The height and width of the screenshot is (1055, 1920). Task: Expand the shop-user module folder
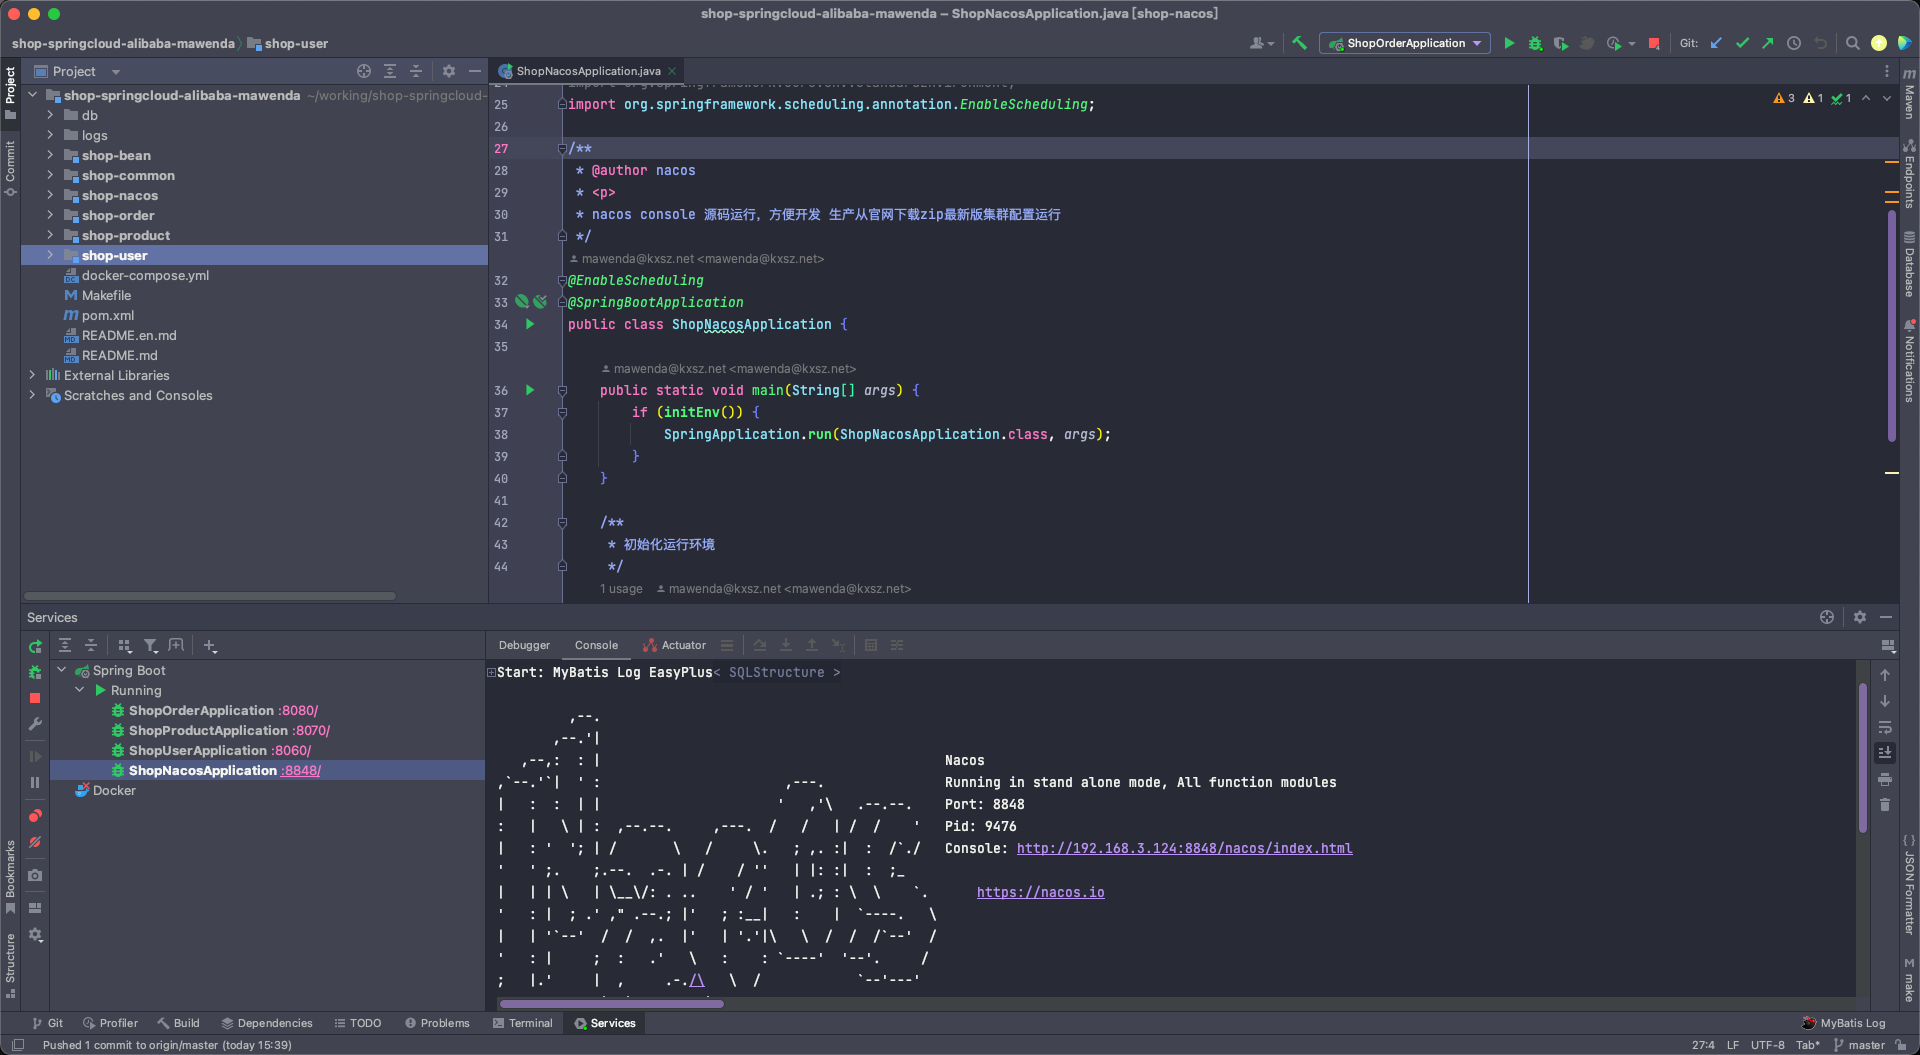pyautogui.click(x=50, y=255)
